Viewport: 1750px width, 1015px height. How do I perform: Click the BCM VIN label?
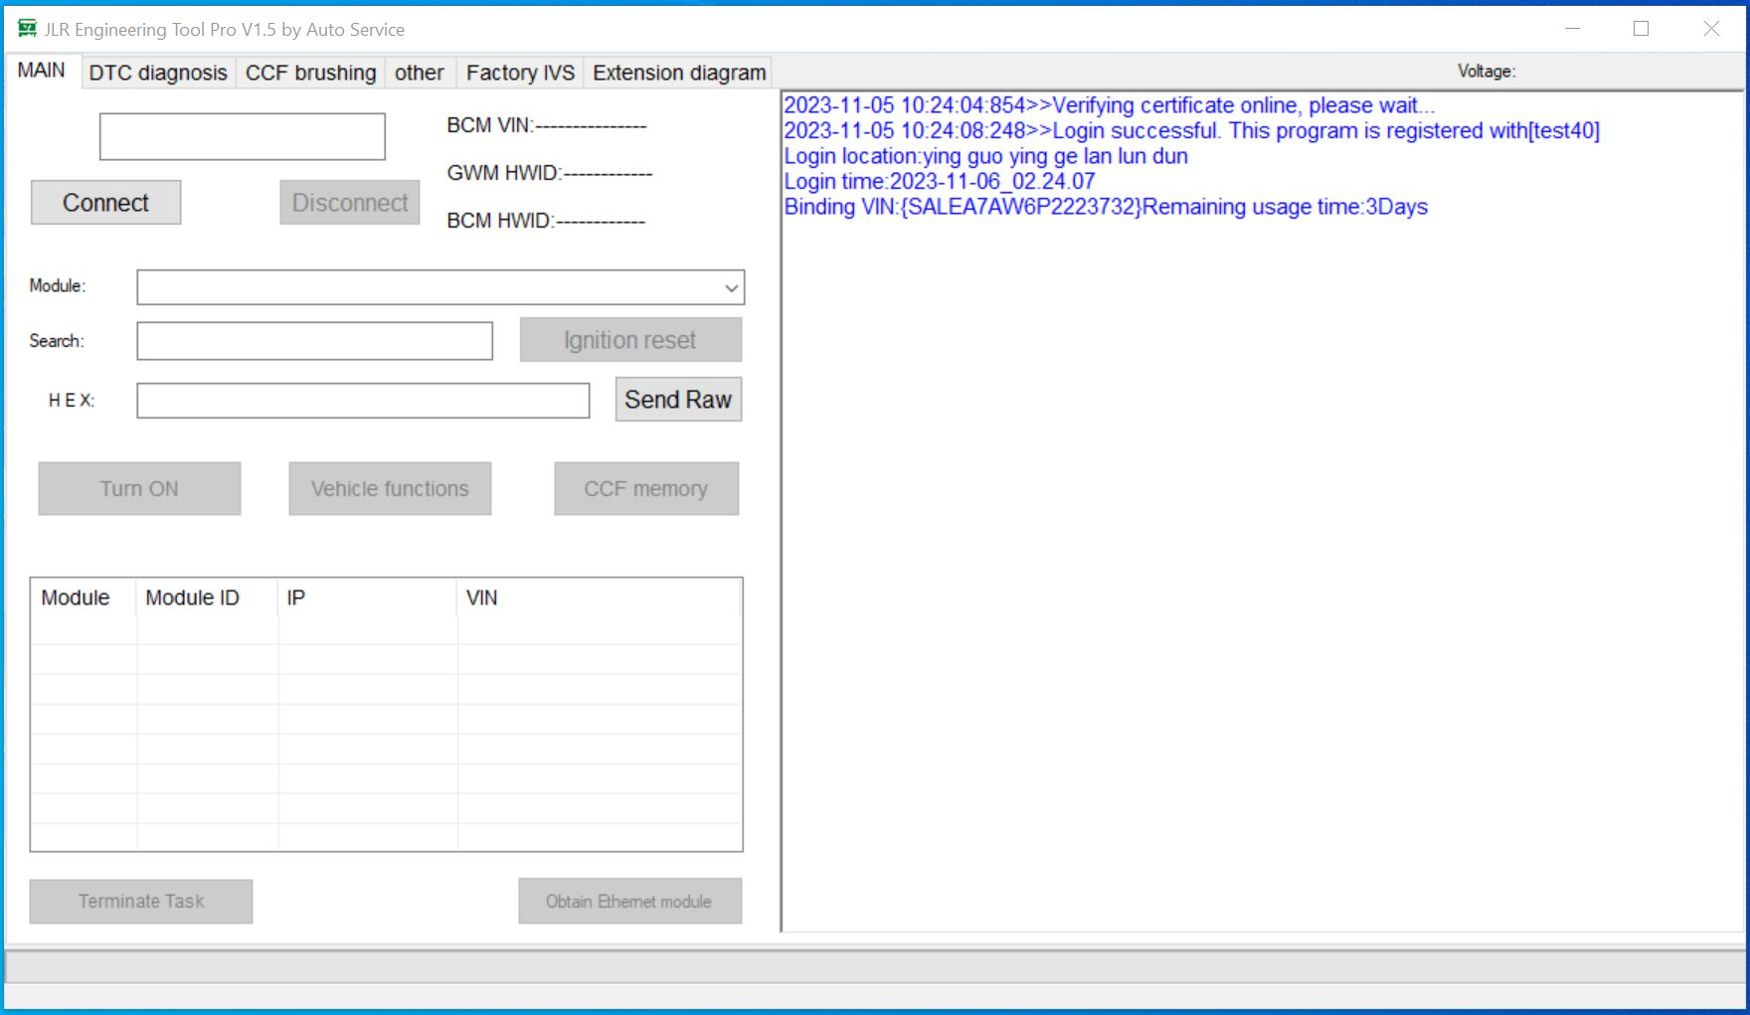tap(546, 125)
